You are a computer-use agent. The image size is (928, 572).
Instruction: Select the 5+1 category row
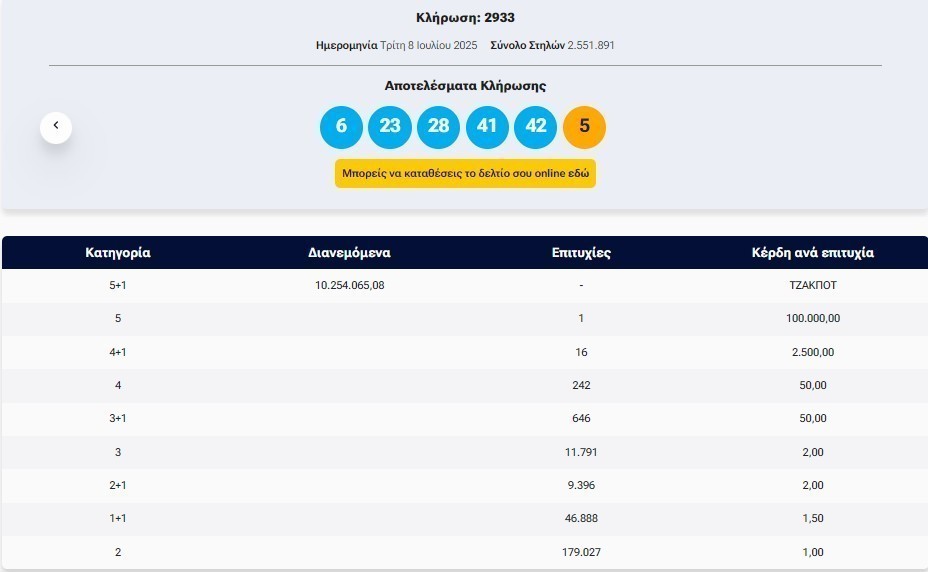coord(118,285)
